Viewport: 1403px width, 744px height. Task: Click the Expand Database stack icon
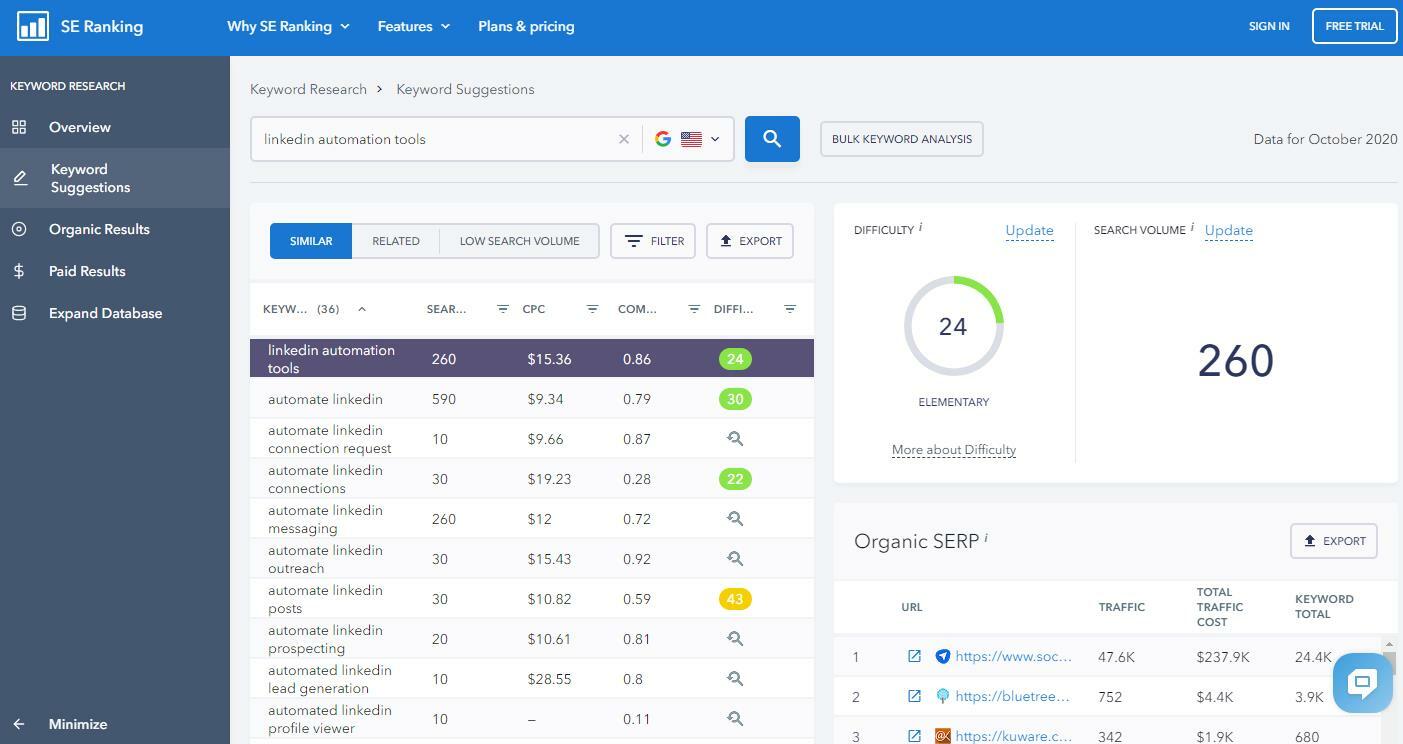(19, 313)
